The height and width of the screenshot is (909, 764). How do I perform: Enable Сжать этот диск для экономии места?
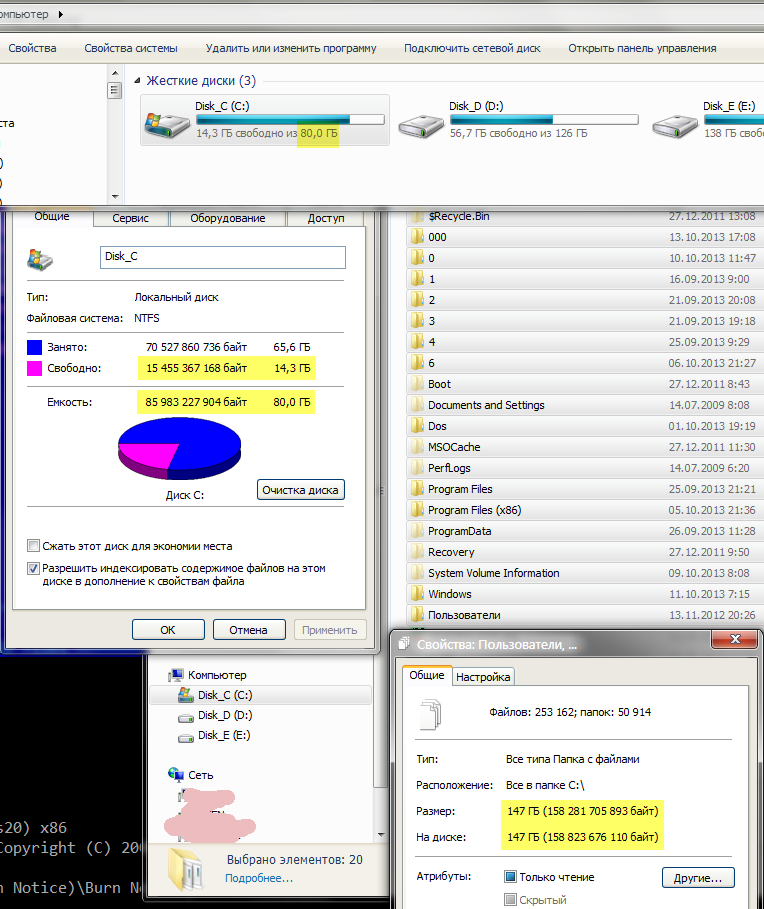[x=33, y=546]
